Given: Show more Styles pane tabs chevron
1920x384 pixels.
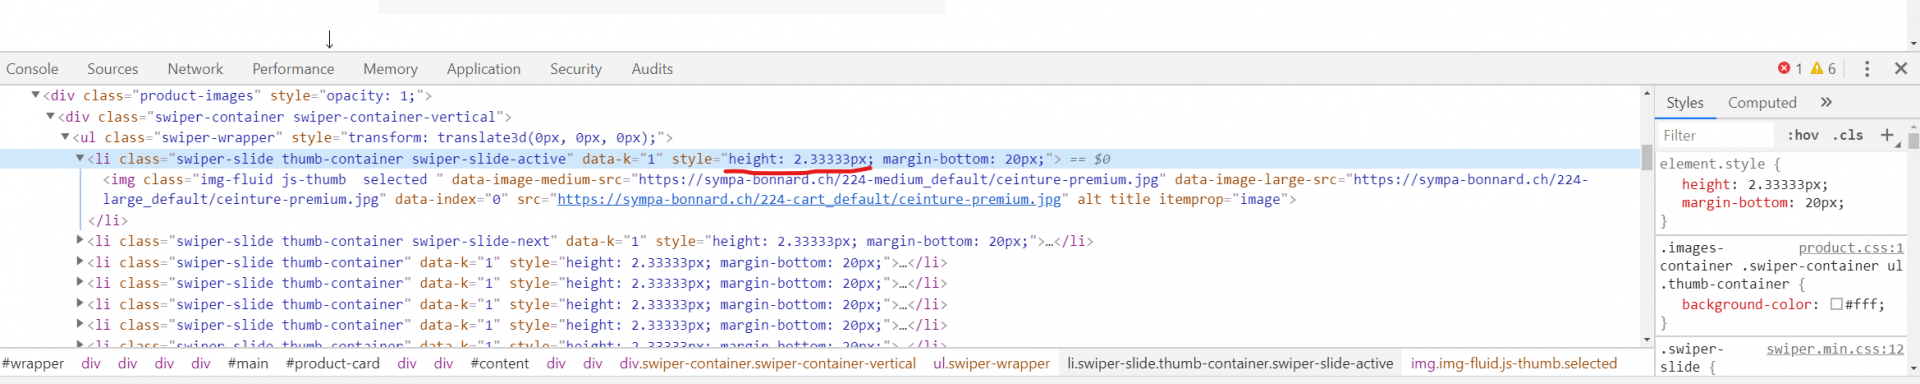Looking at the screenshot, I should pos(1826,102).
